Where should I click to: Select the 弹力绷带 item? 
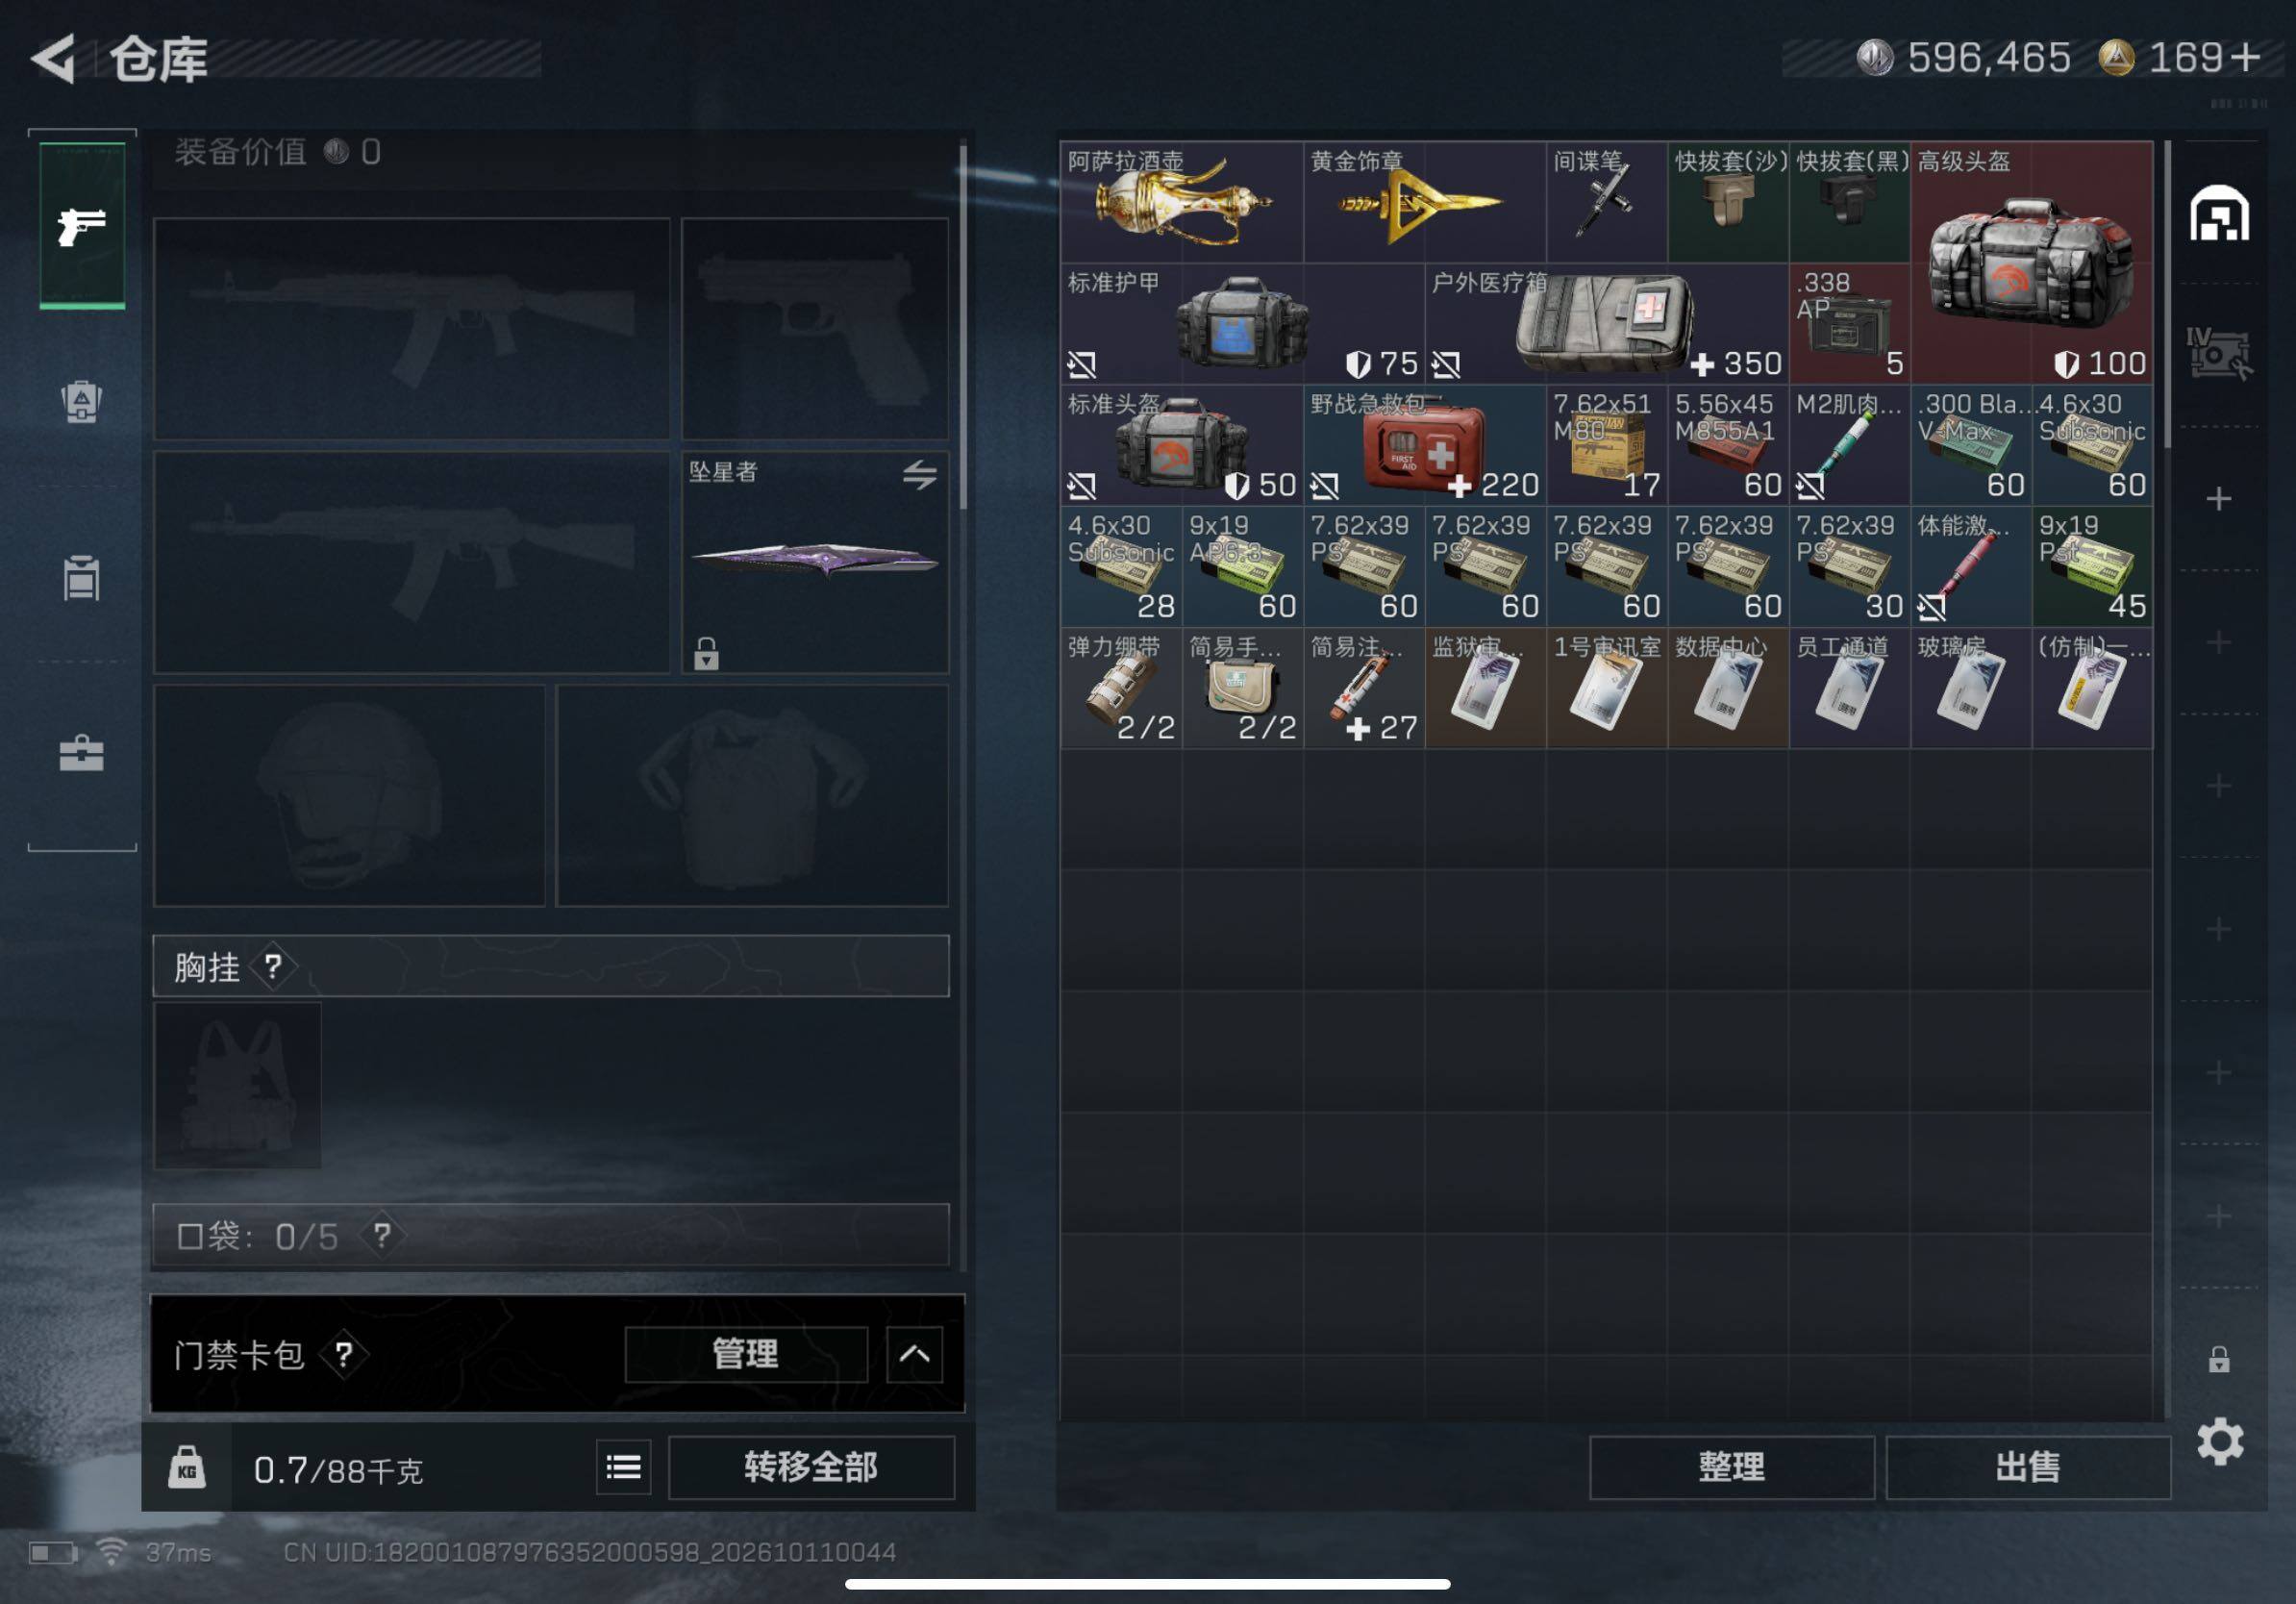click(x=1121, y=687)
